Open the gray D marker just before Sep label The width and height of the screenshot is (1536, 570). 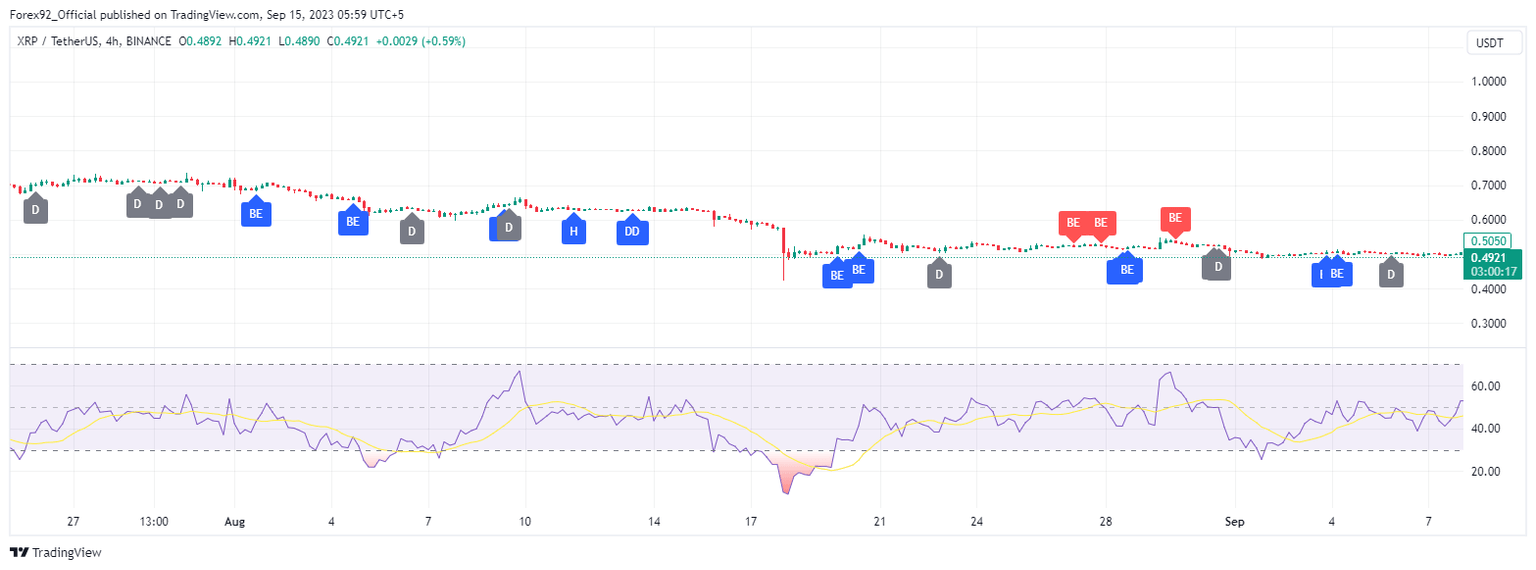1217,266
